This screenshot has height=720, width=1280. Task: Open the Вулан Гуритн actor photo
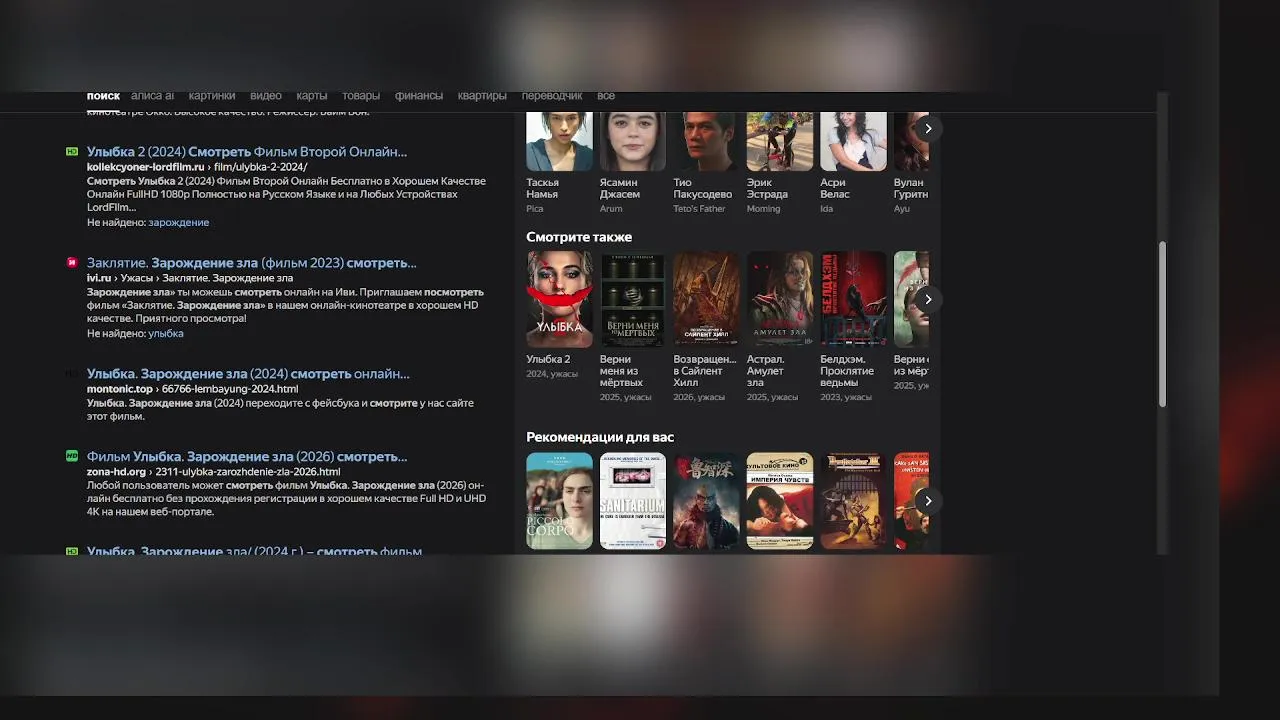tap(911, 141)
